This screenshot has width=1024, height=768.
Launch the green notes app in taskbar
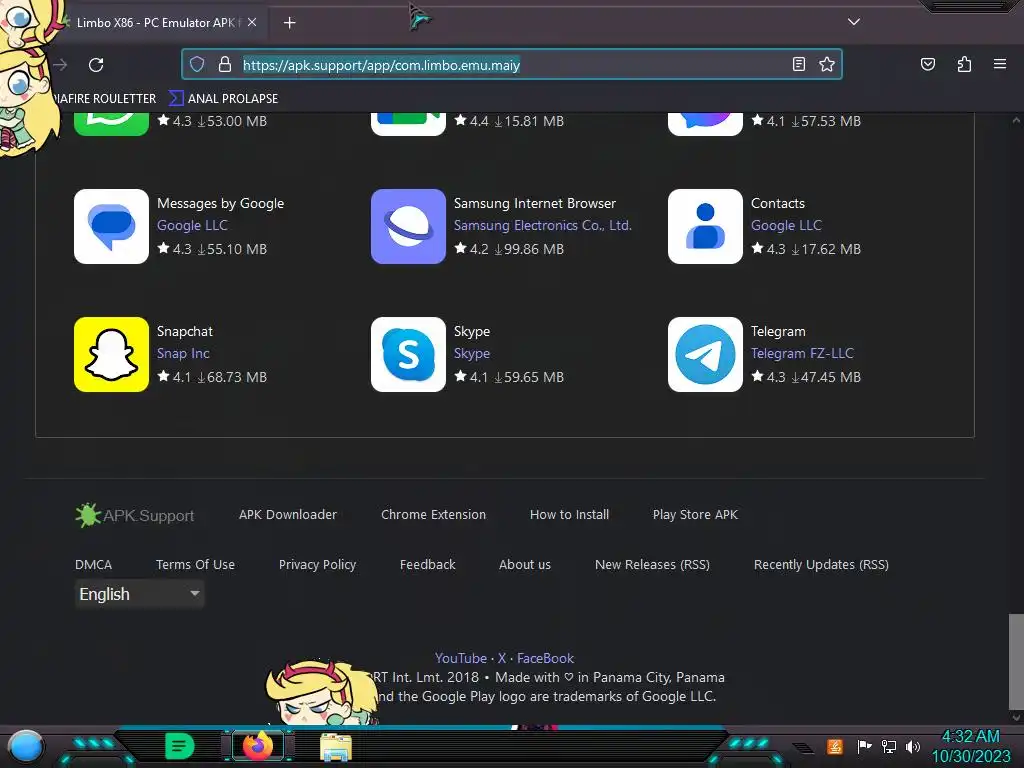pos(180,746)
